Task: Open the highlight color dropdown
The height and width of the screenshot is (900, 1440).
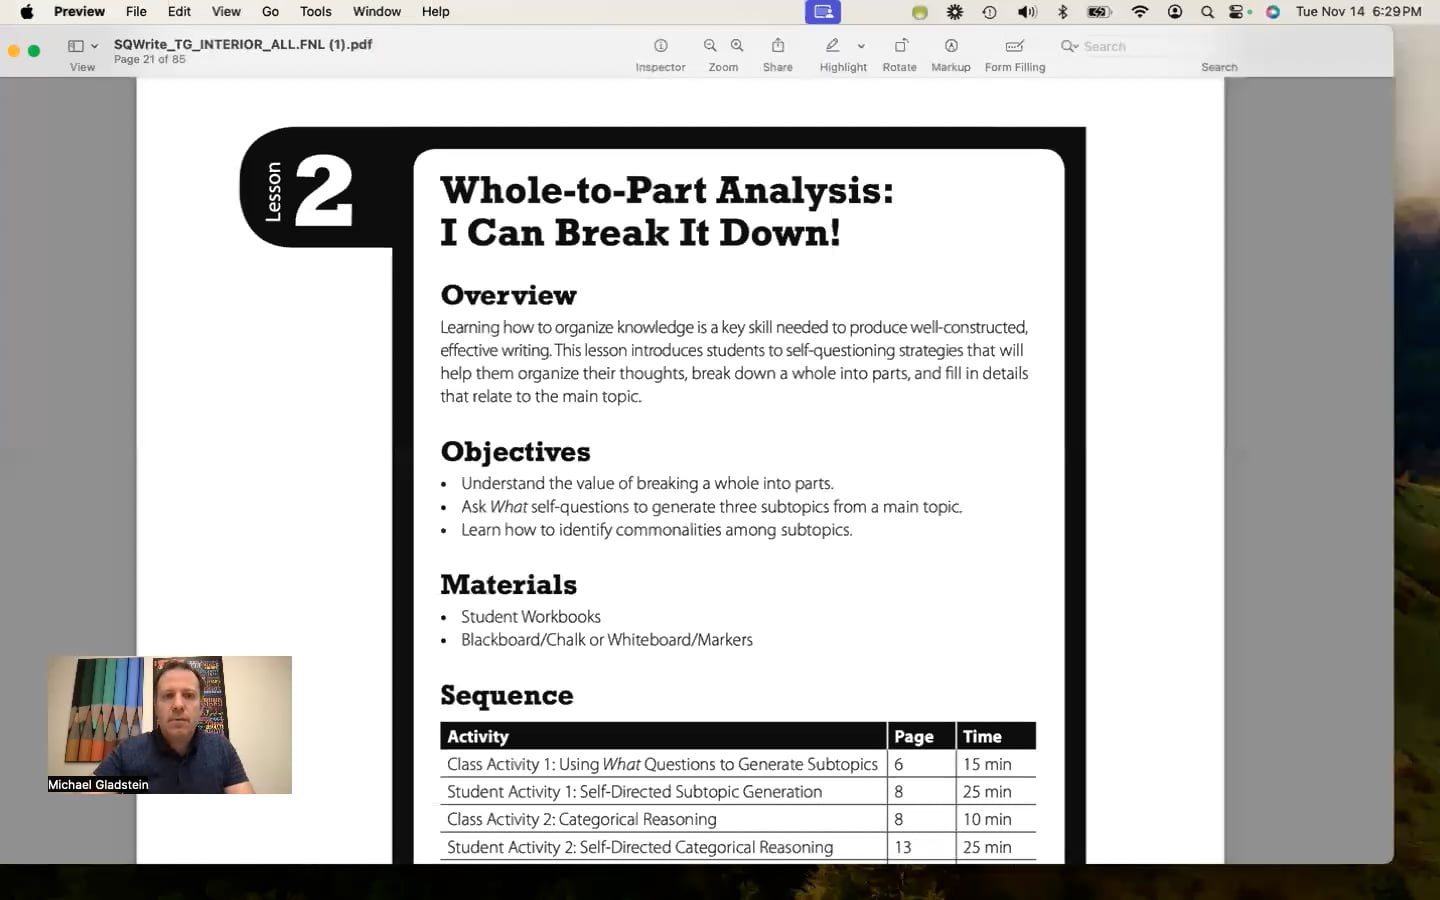Action: (861, 46)
